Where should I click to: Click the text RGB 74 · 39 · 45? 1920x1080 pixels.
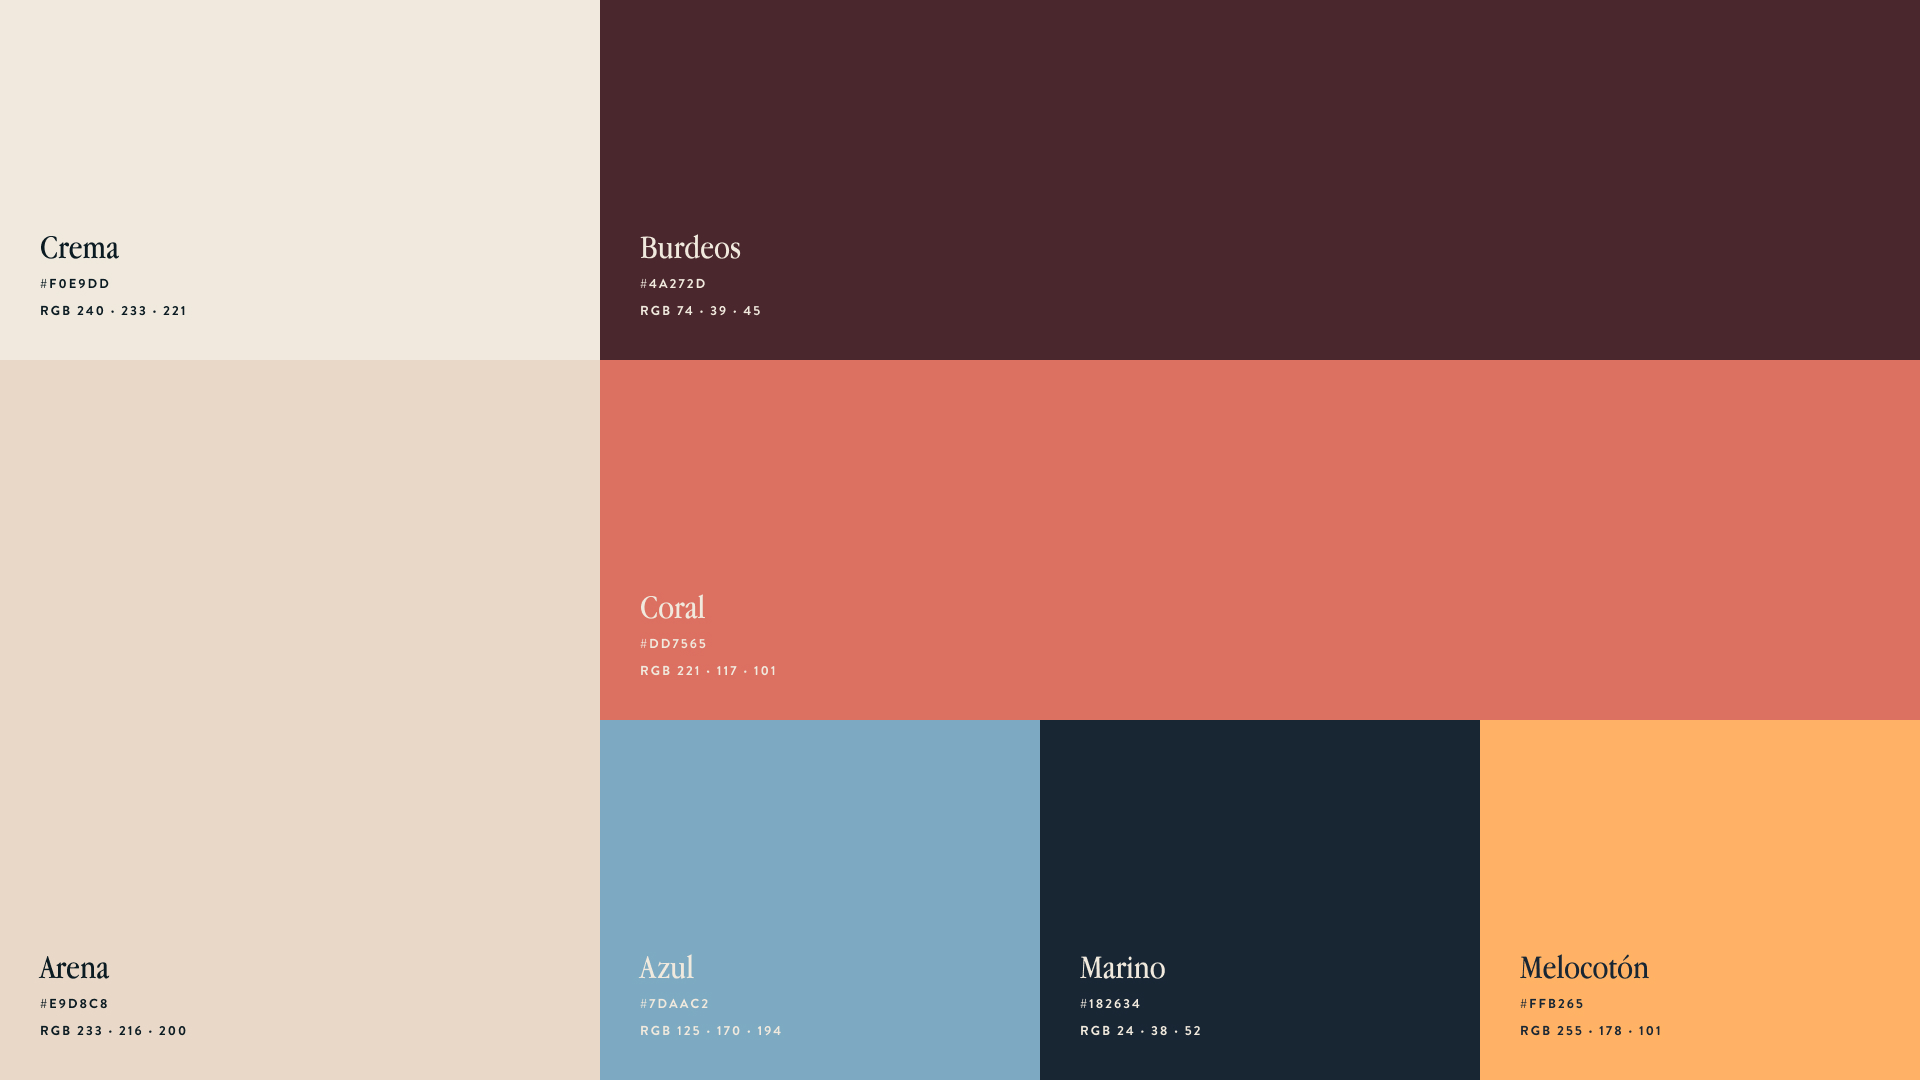[700, 311]
